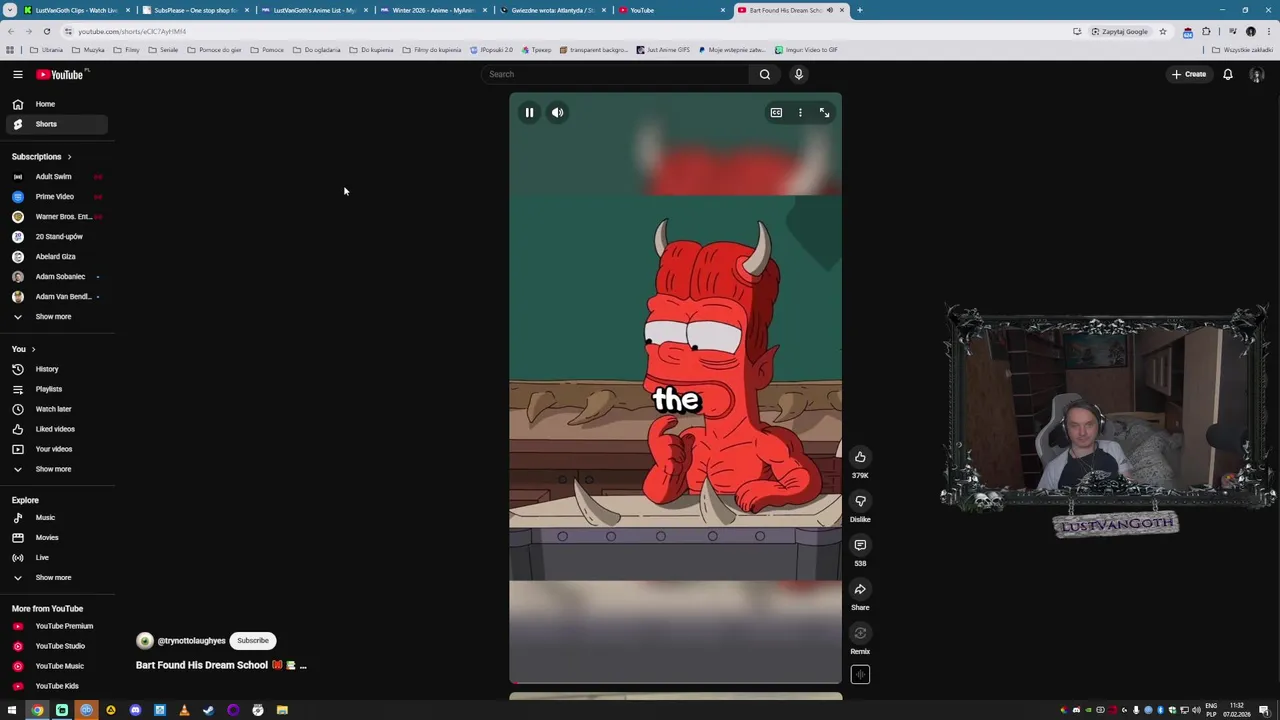The width and height of the screenshot is (1280, 720).
Task: Open the YouTube account avatar menu
Action: tap(1257, 75)
